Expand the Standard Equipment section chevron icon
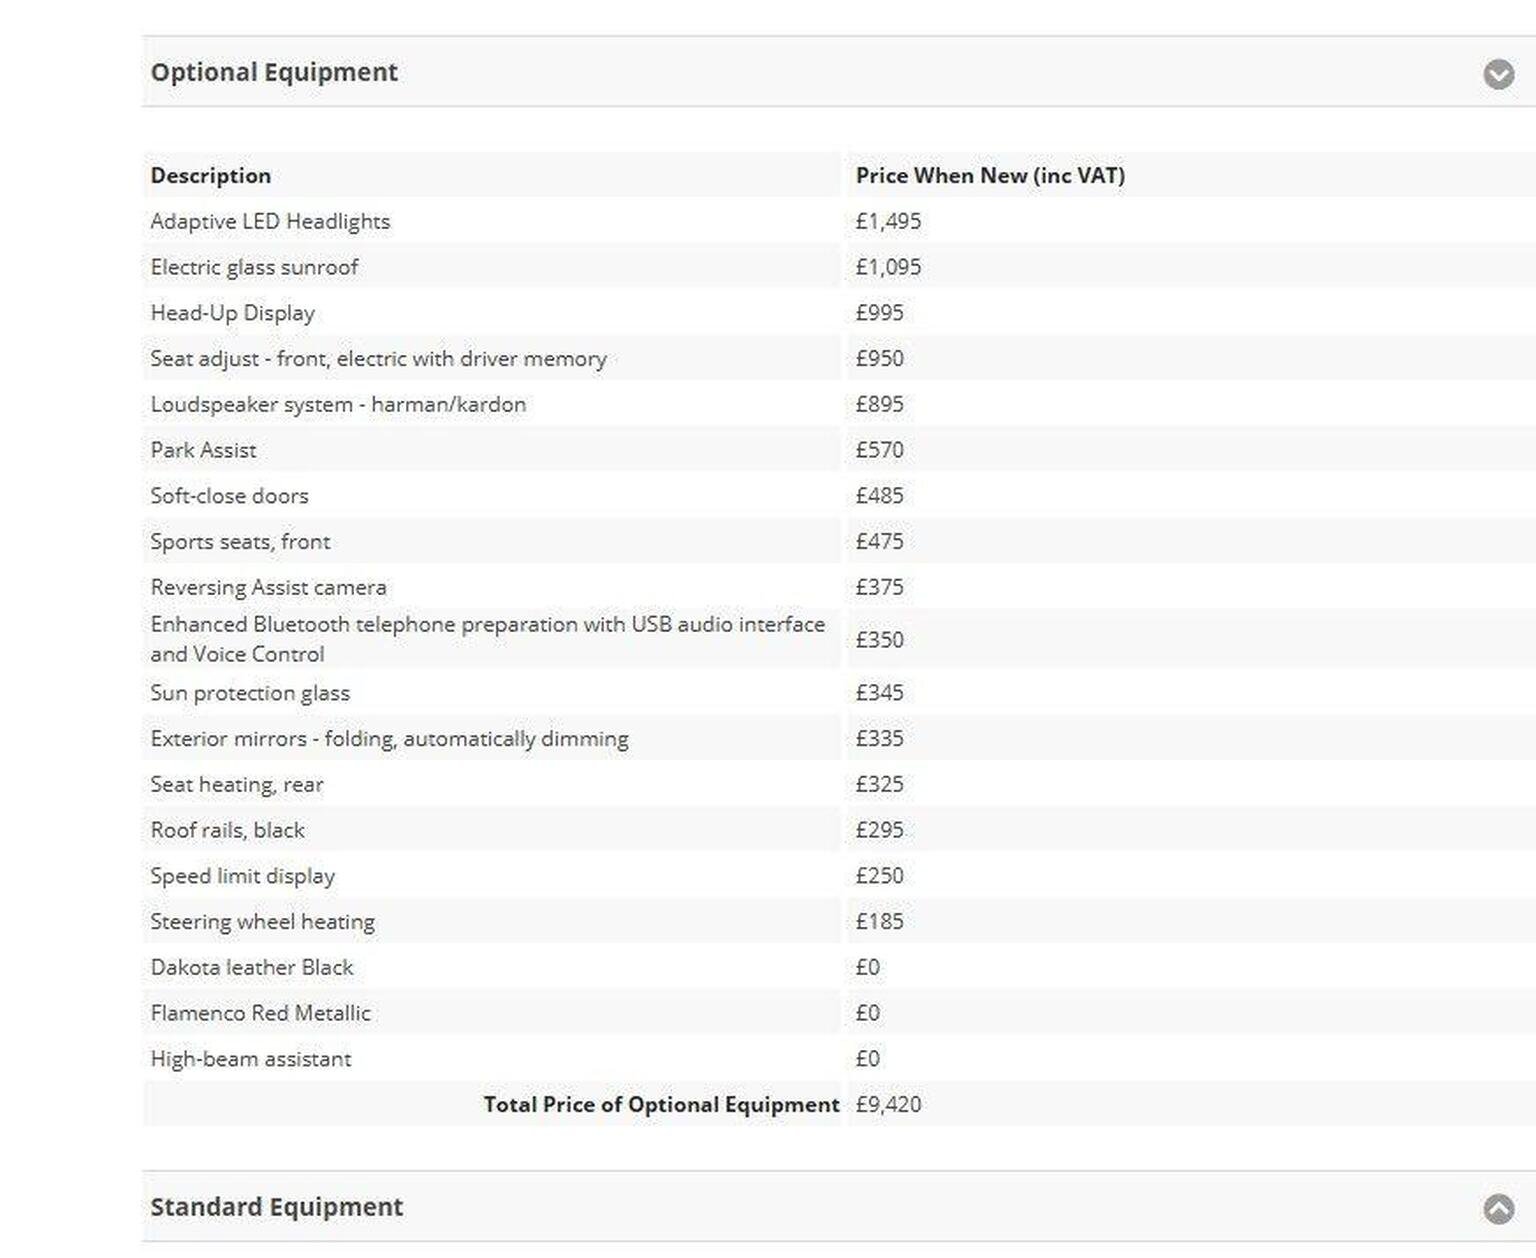 pyautogui.click(x=1497, y=1208)
